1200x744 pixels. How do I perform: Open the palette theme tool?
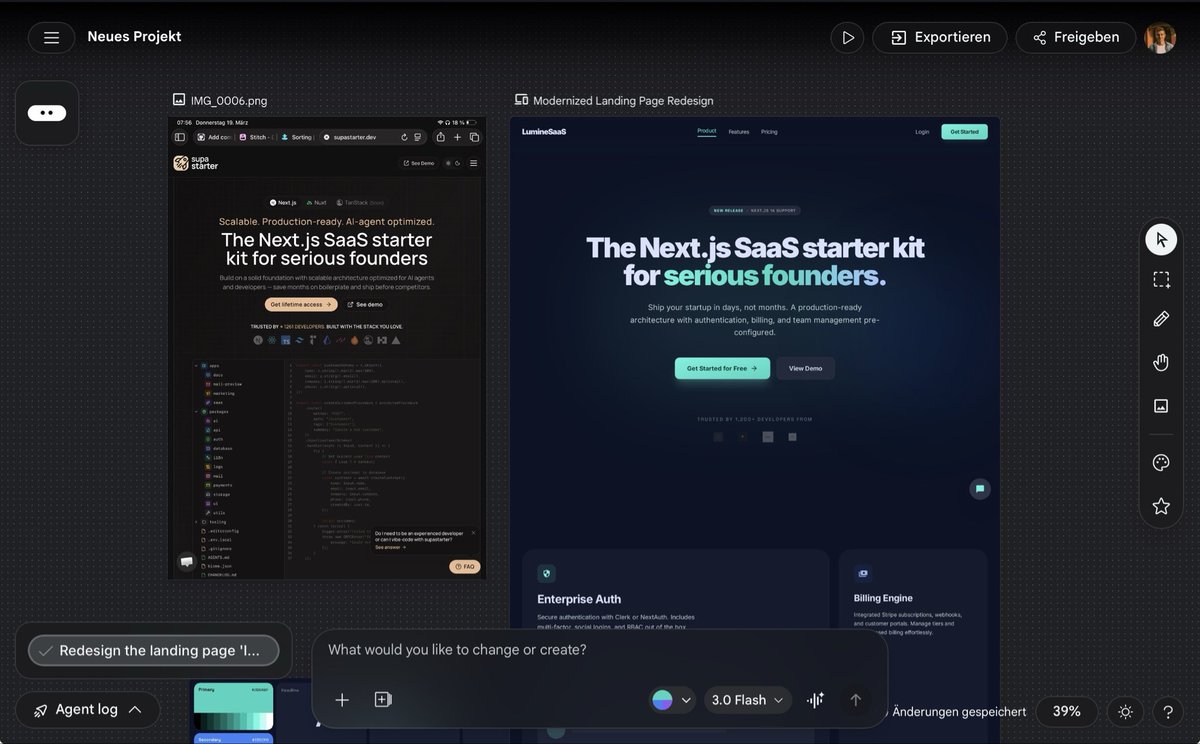[x=1161, y=463]
